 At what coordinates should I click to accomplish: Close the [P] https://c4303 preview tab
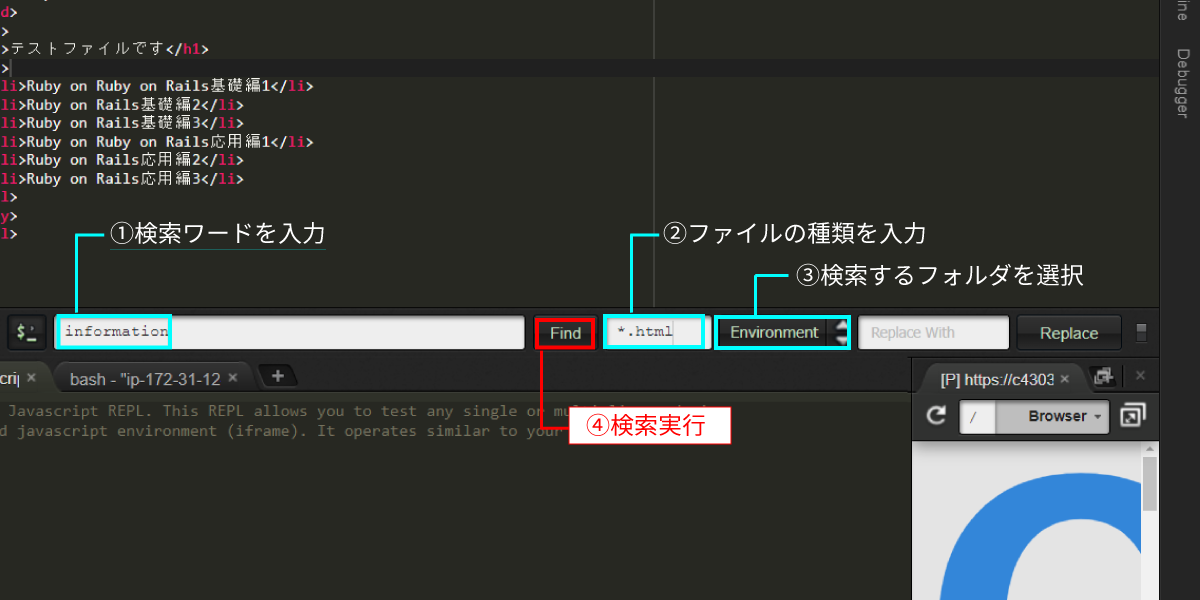click(1065, 378)
